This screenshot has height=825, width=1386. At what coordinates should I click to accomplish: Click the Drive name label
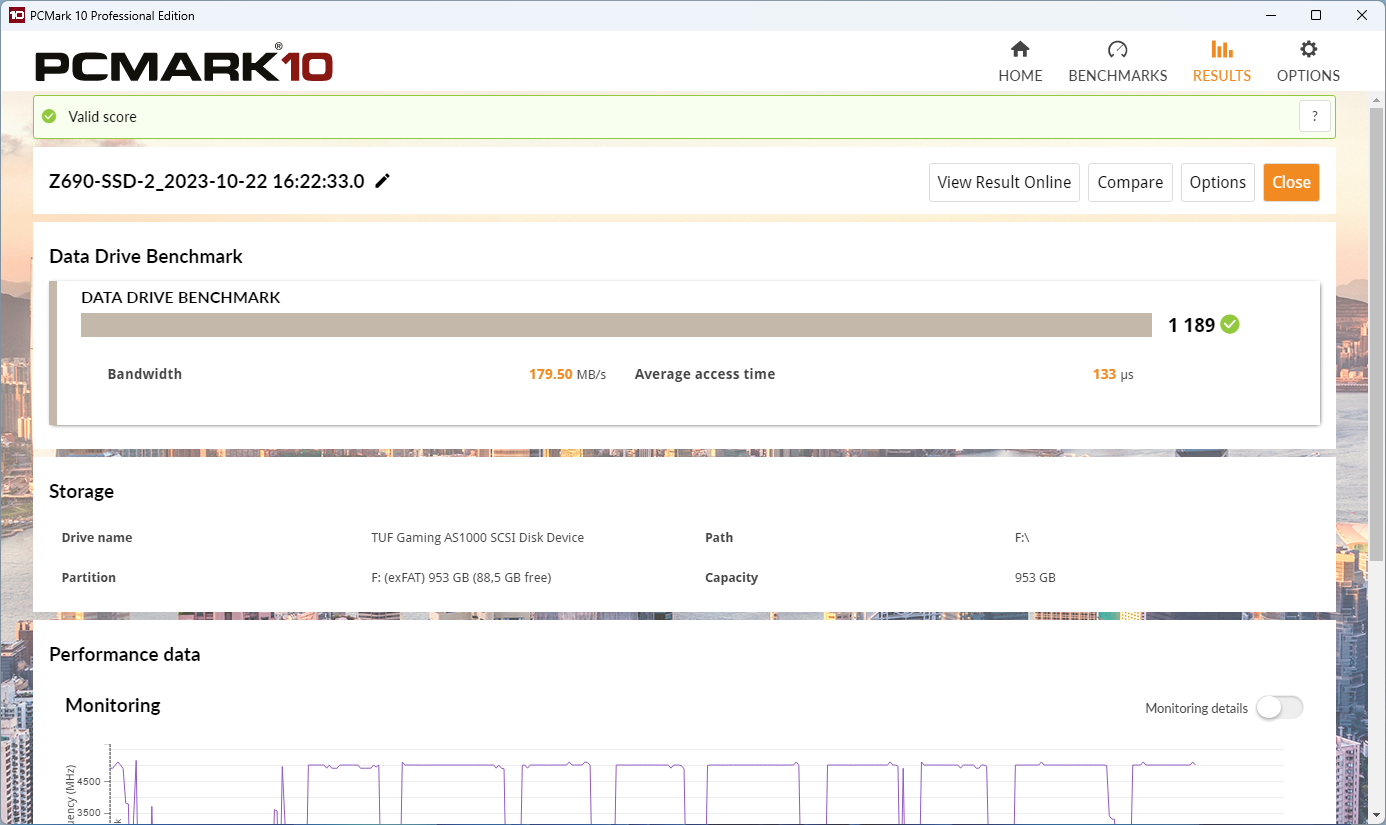point(96,537)
